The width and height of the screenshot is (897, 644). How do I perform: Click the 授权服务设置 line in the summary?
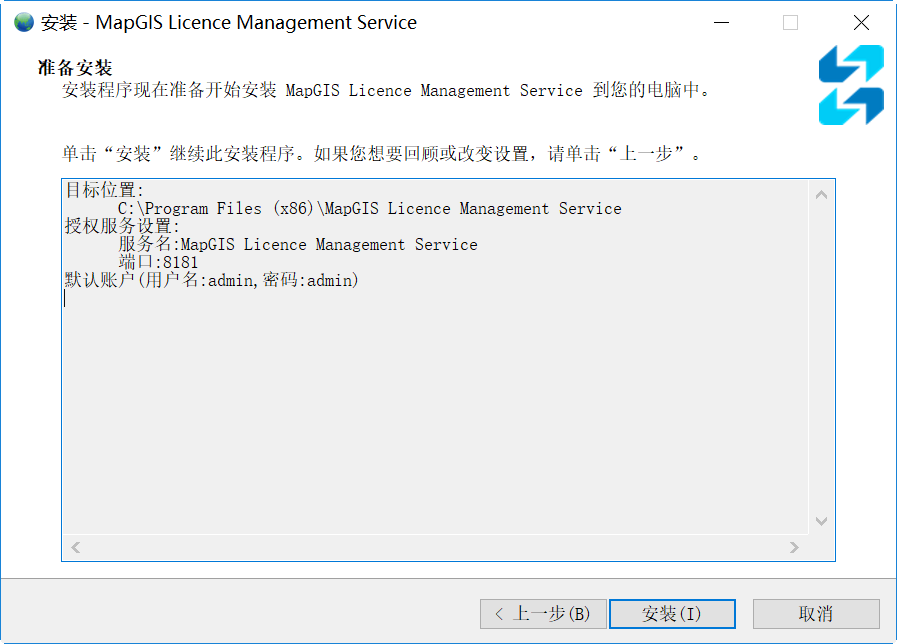122,227
